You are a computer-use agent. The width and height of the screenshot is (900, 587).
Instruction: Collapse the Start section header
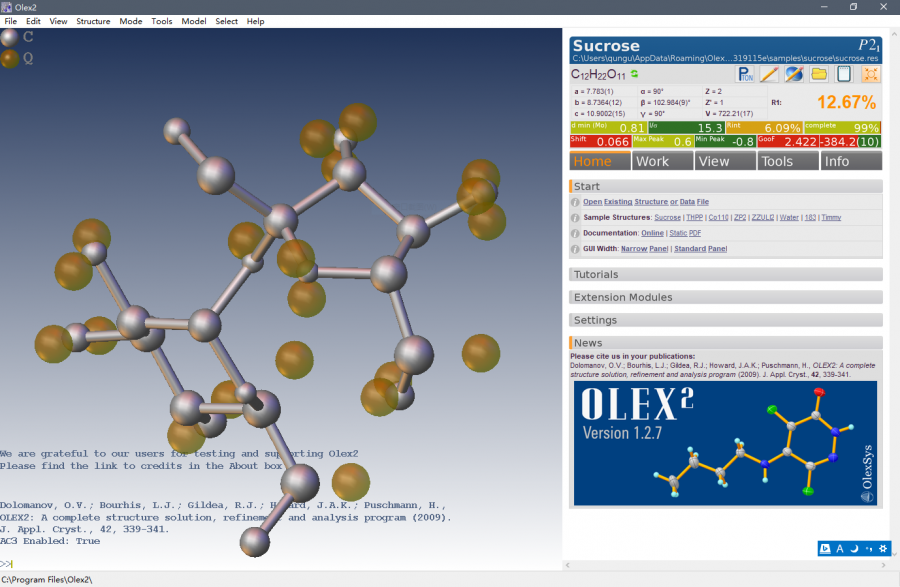pos(726,186)
